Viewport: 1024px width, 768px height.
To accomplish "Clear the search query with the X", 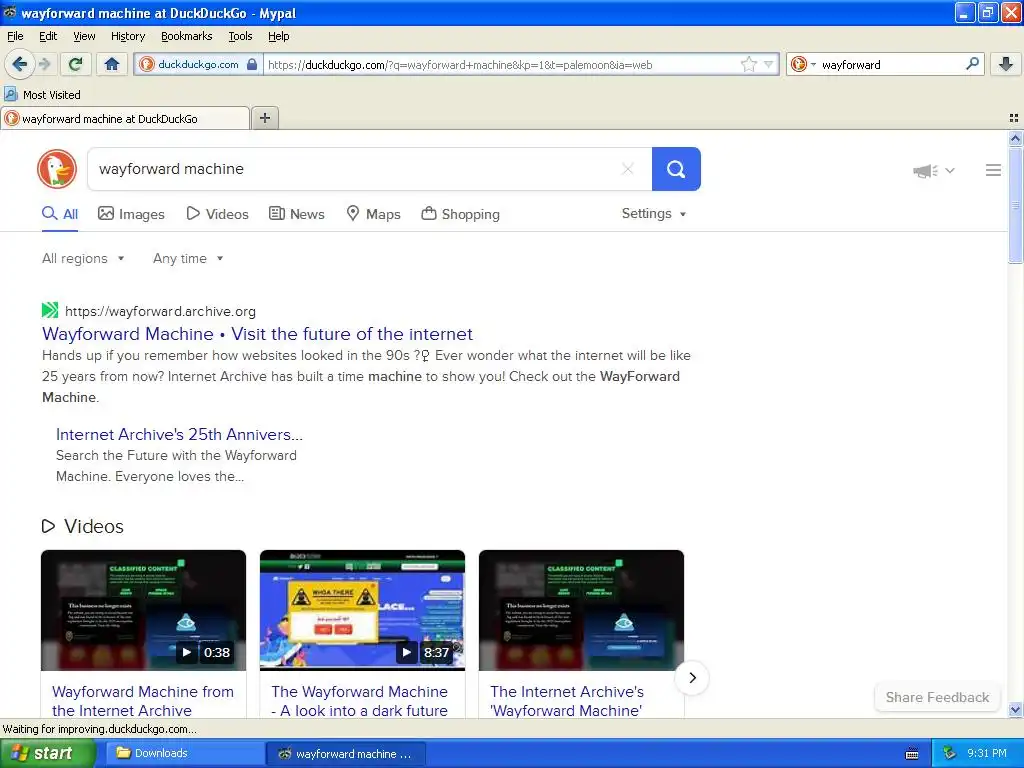I will pos(628,169).
